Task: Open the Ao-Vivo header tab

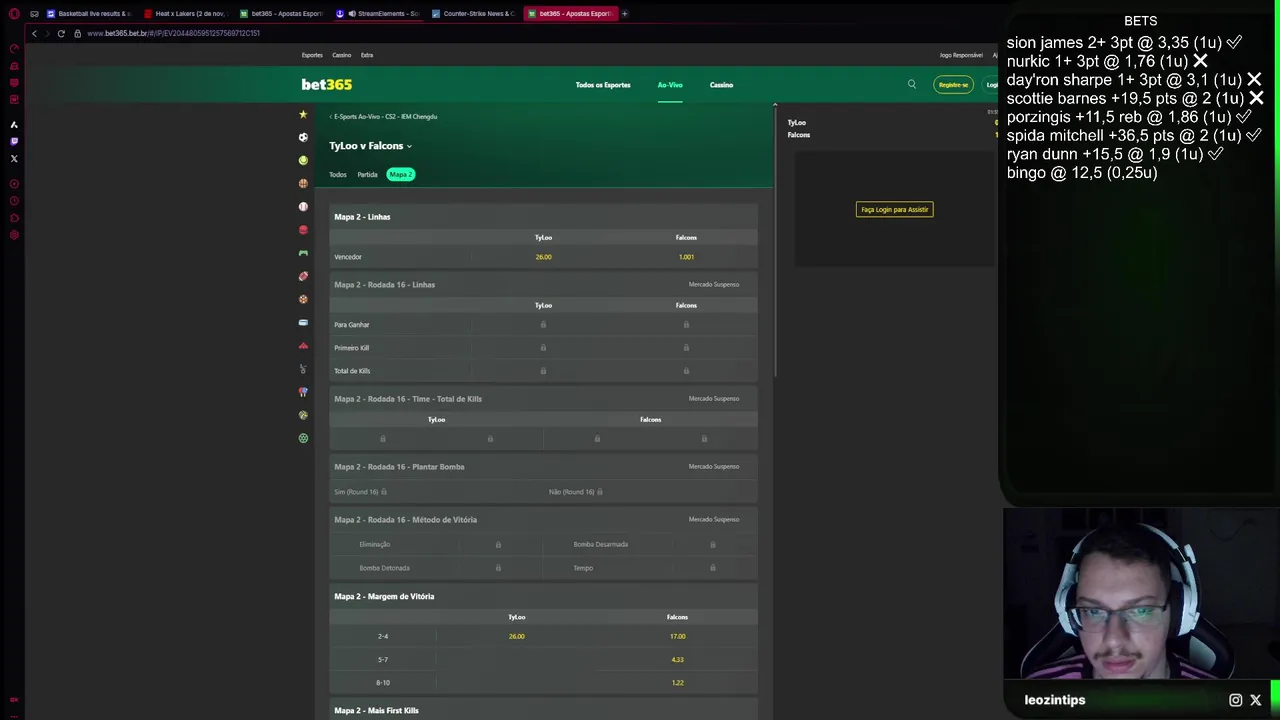Action: click(670, 85)
